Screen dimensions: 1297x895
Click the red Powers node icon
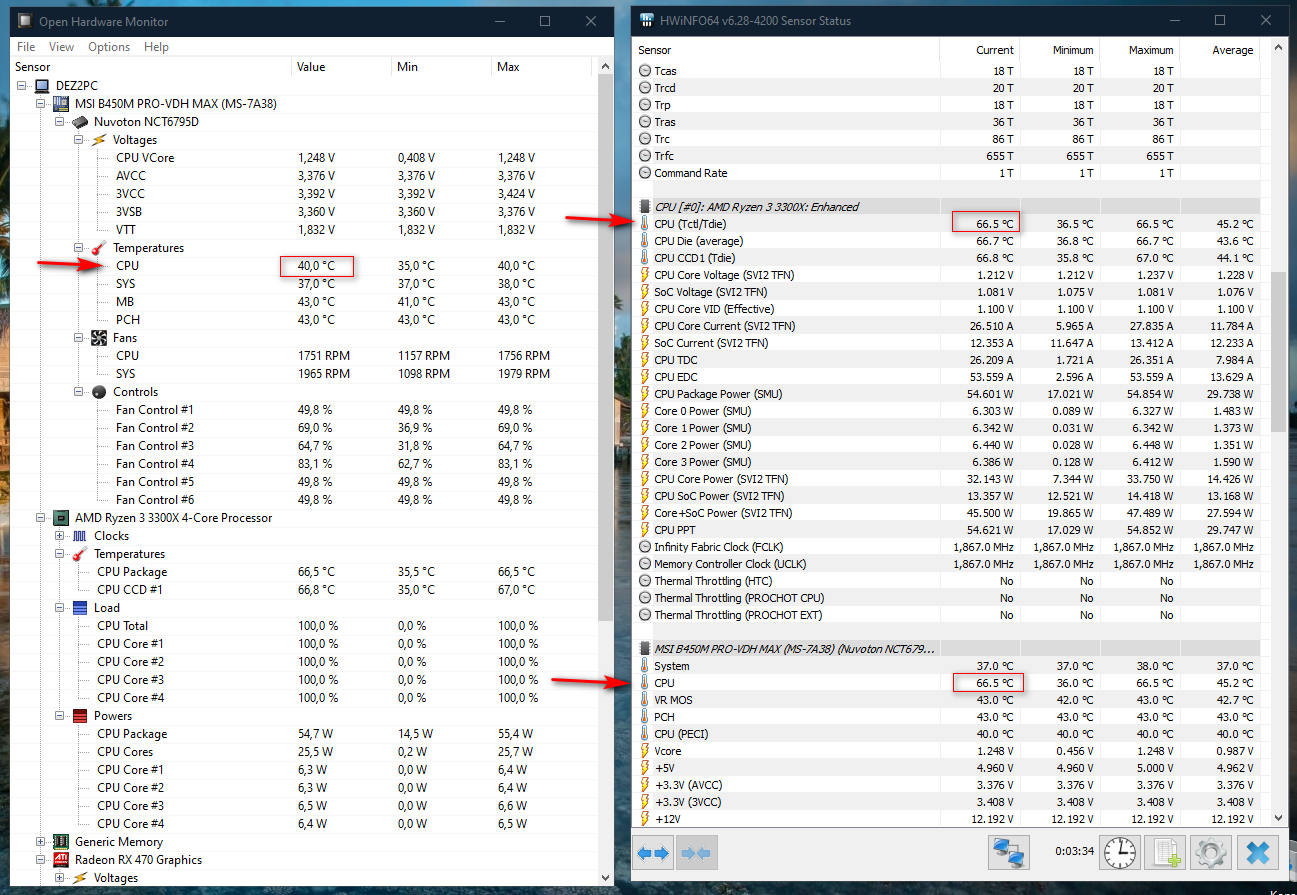(80, 716)
